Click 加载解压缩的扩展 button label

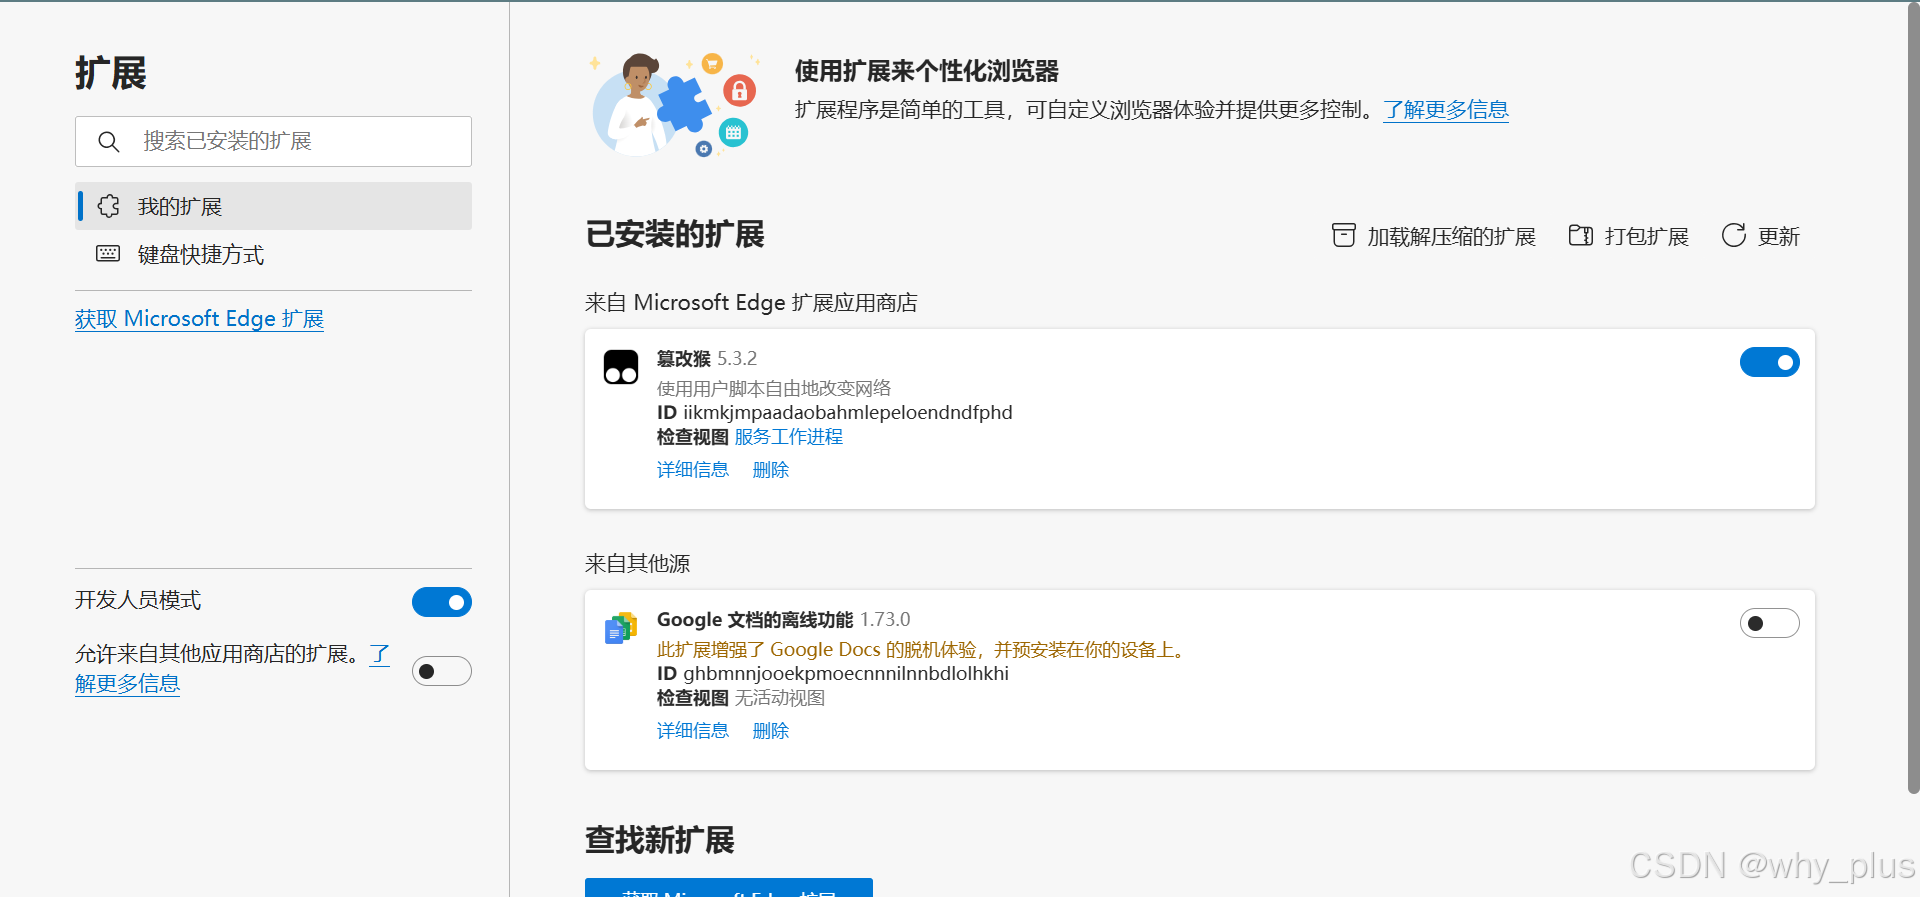1451,237
